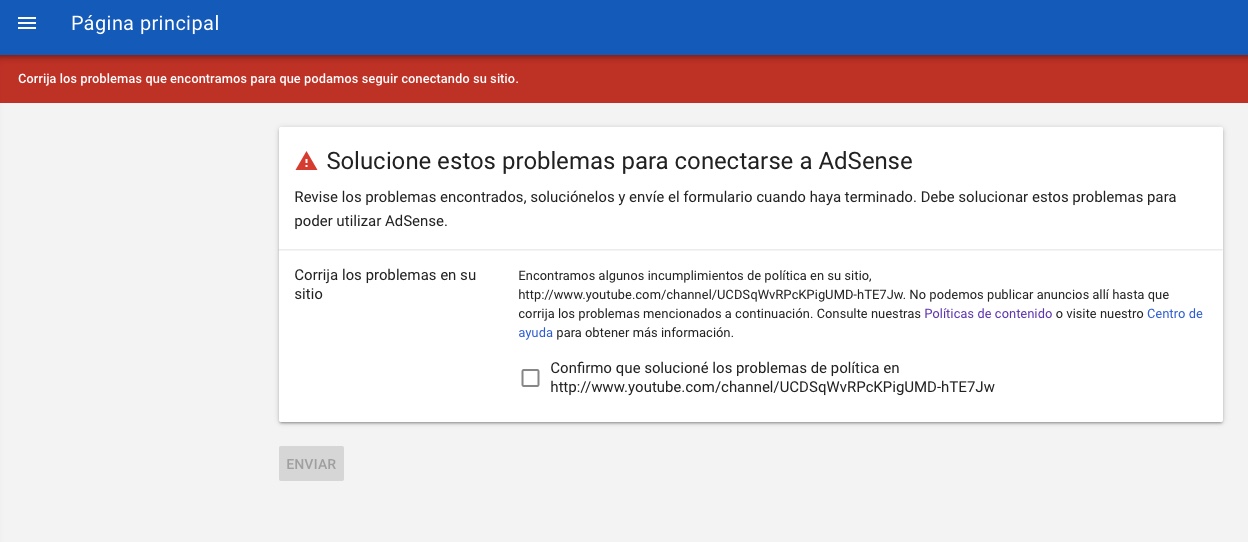The width and height of the screenshot is (1248, 542).
Task: Click the 'Revise los problemas encontrados' paragraph
Action: click(x=735, y=209)
